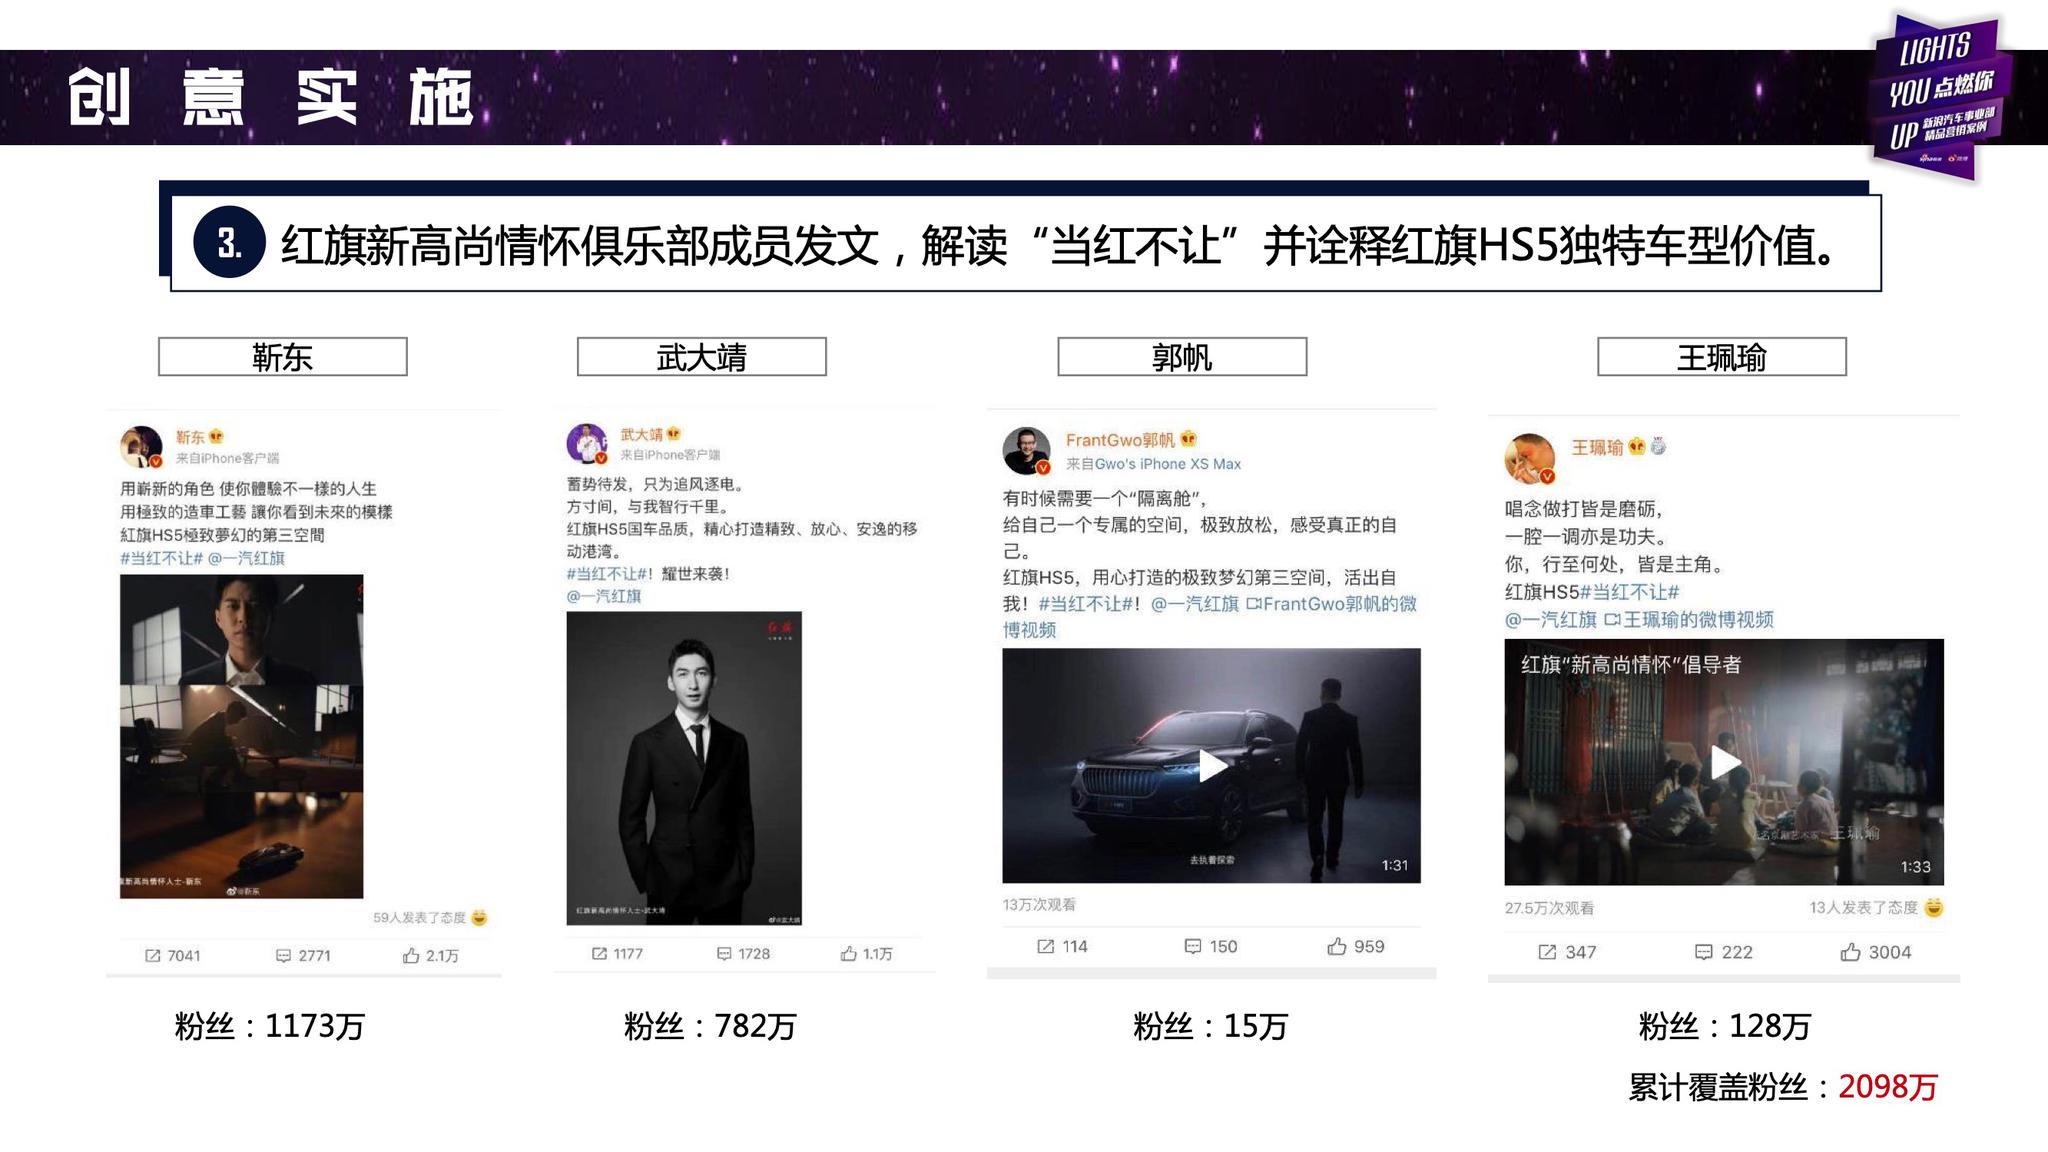The width and height of the screenshot is (2048, 1152).
Task: Click the comment icon on 靳东's post
Action: pyautogui.click(x=283, y=956)
